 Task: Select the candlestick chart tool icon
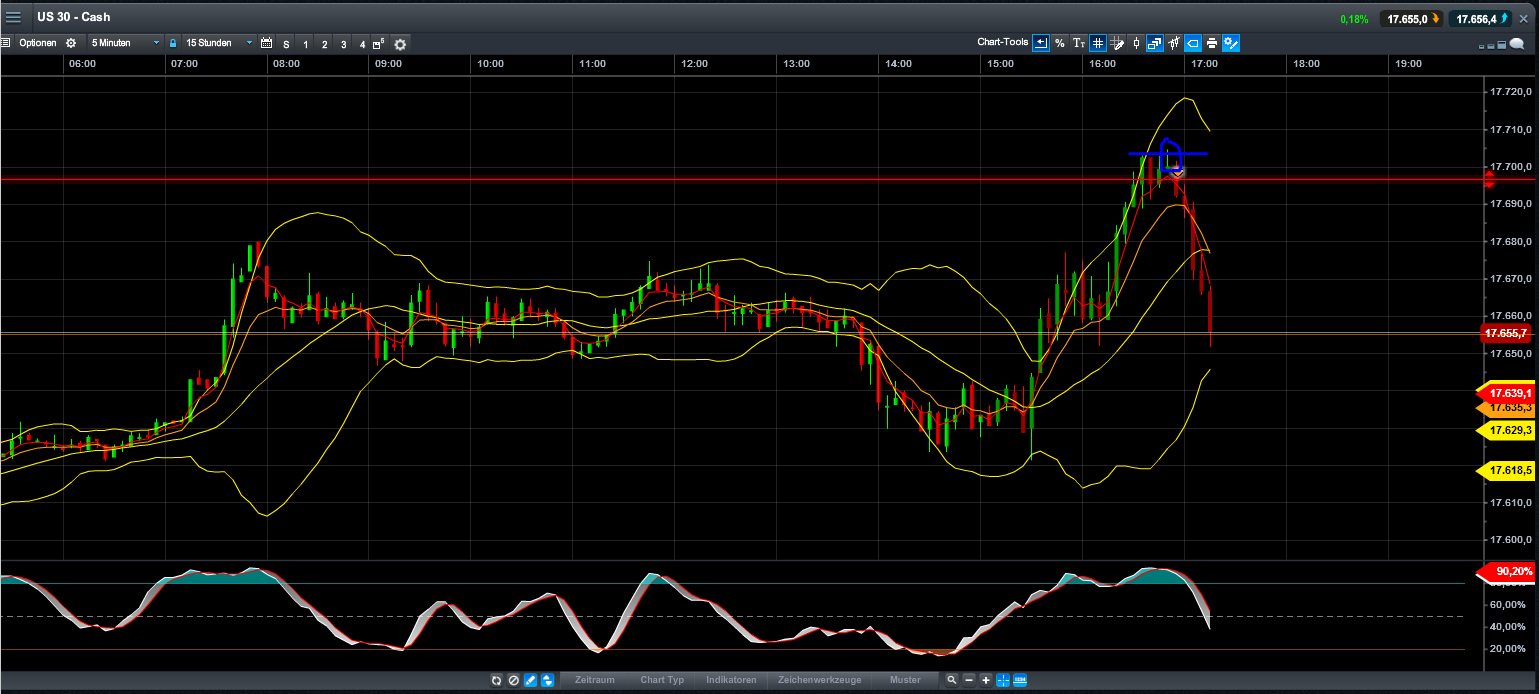[1136, 43]
